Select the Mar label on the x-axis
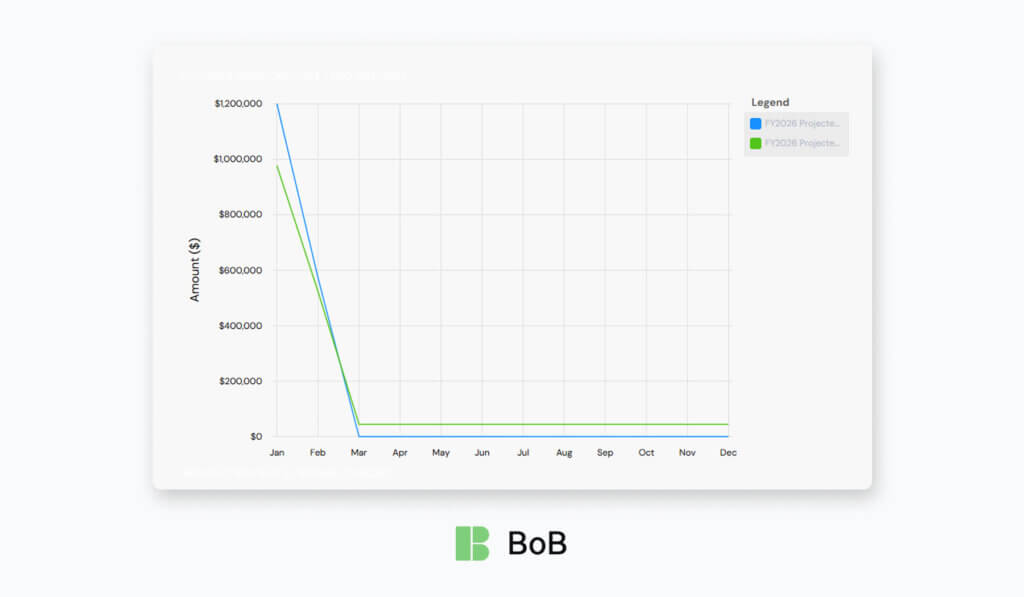1024x597 pixels. 359,453
